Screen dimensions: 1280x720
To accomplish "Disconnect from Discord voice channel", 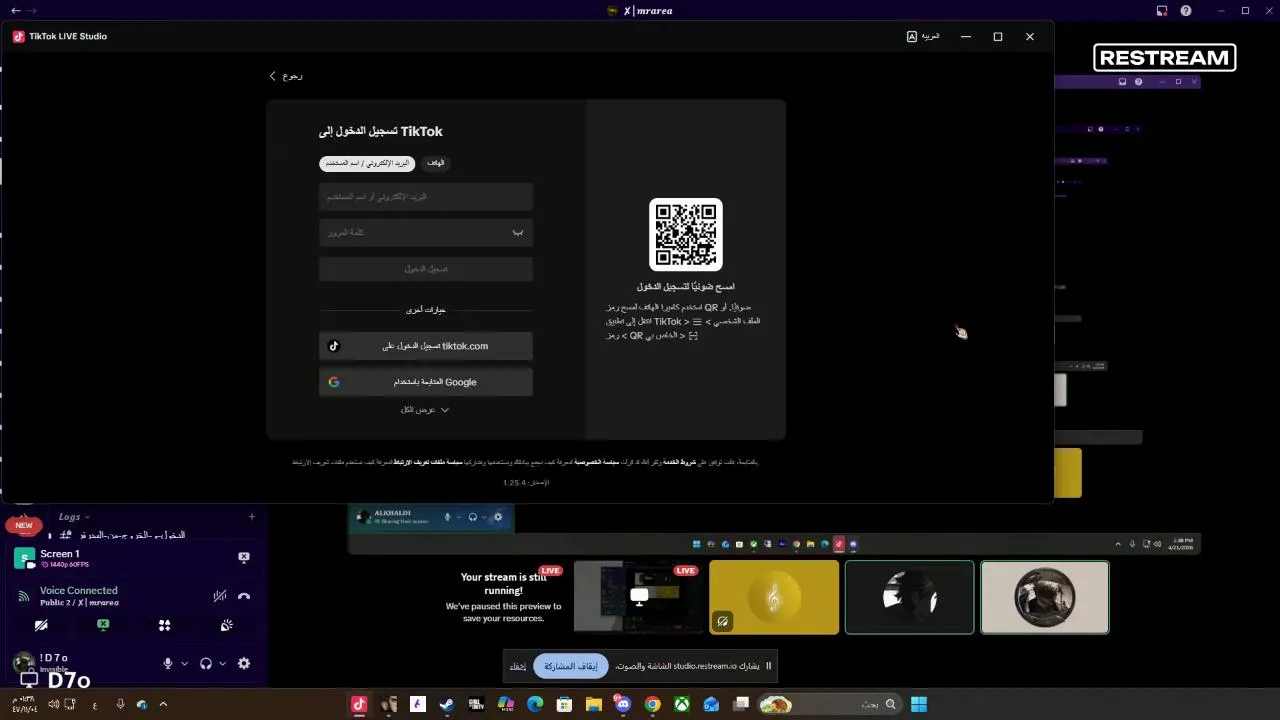I will 244,596.
